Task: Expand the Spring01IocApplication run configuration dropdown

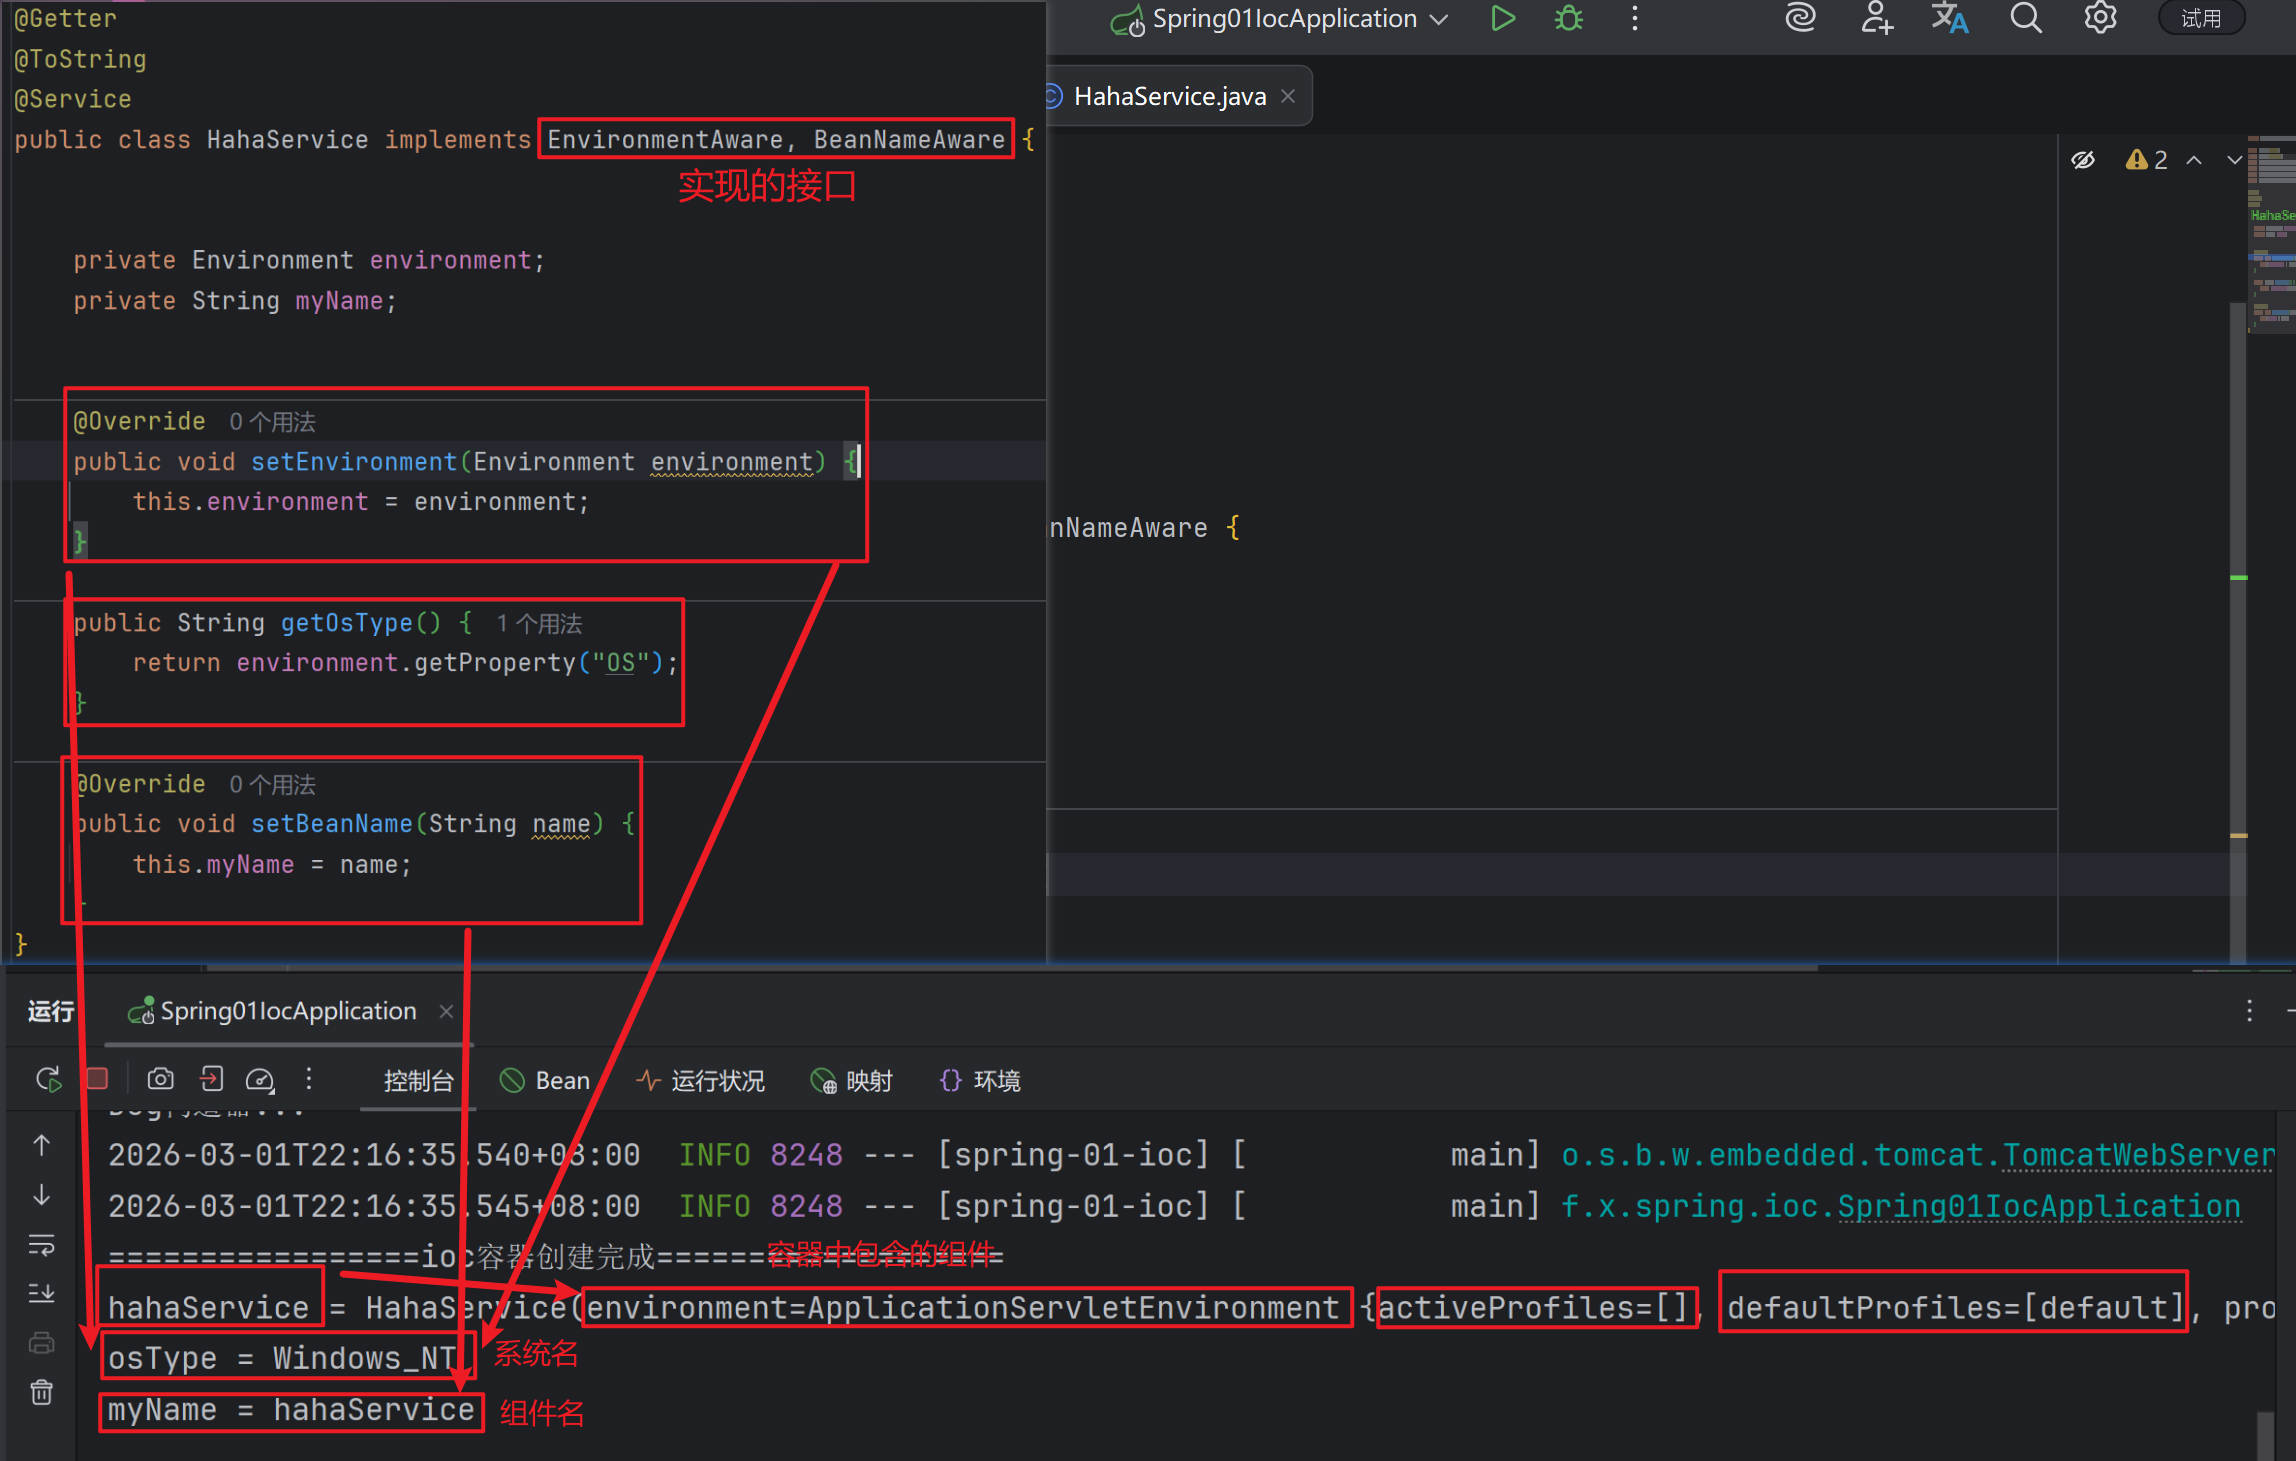Action: pyautogui.click(x=1439, y=19)
